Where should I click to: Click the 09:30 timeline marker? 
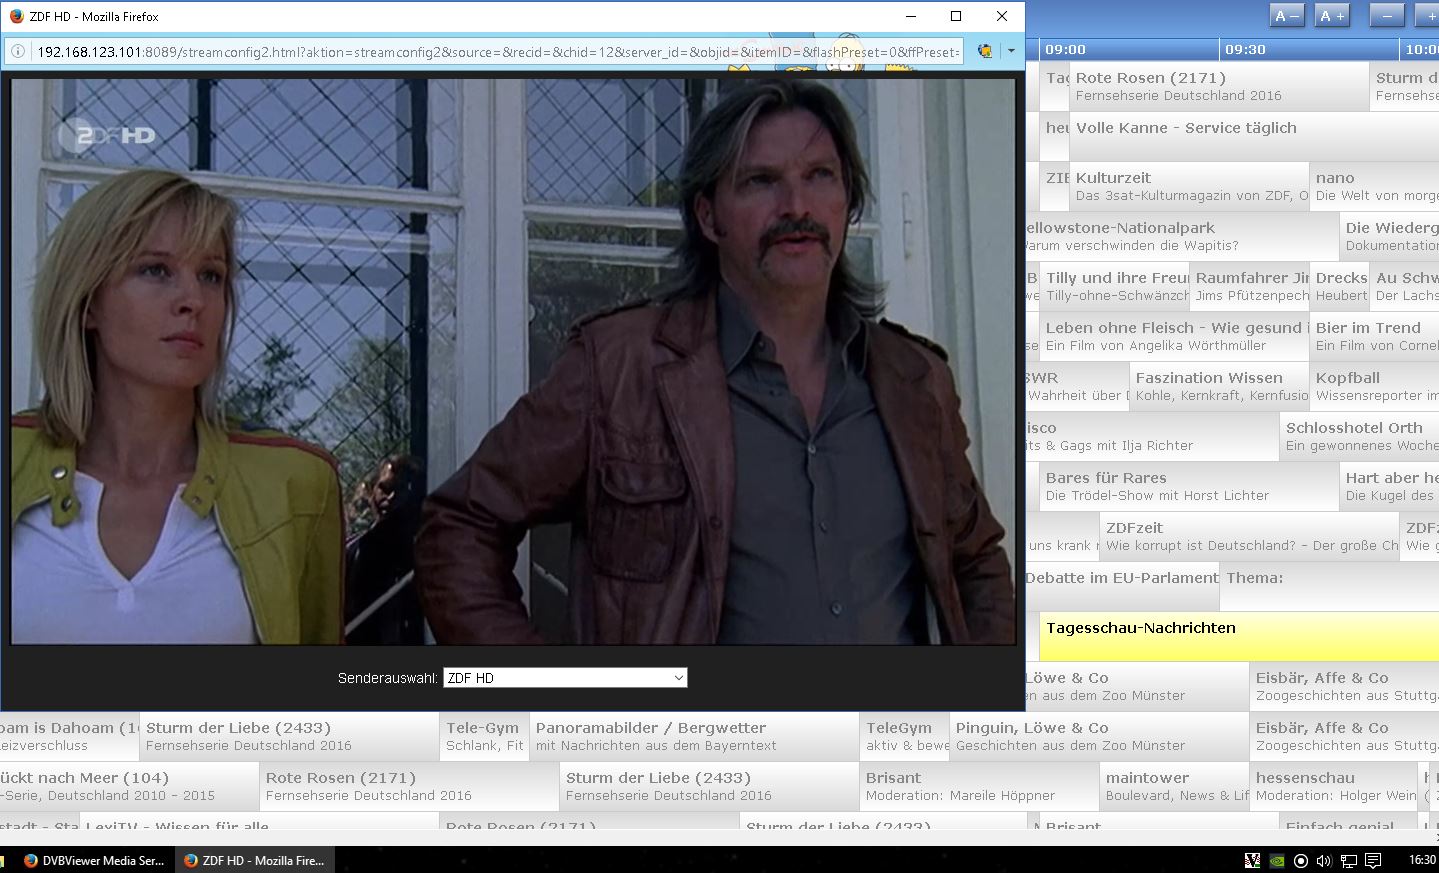click(1245, 49)
